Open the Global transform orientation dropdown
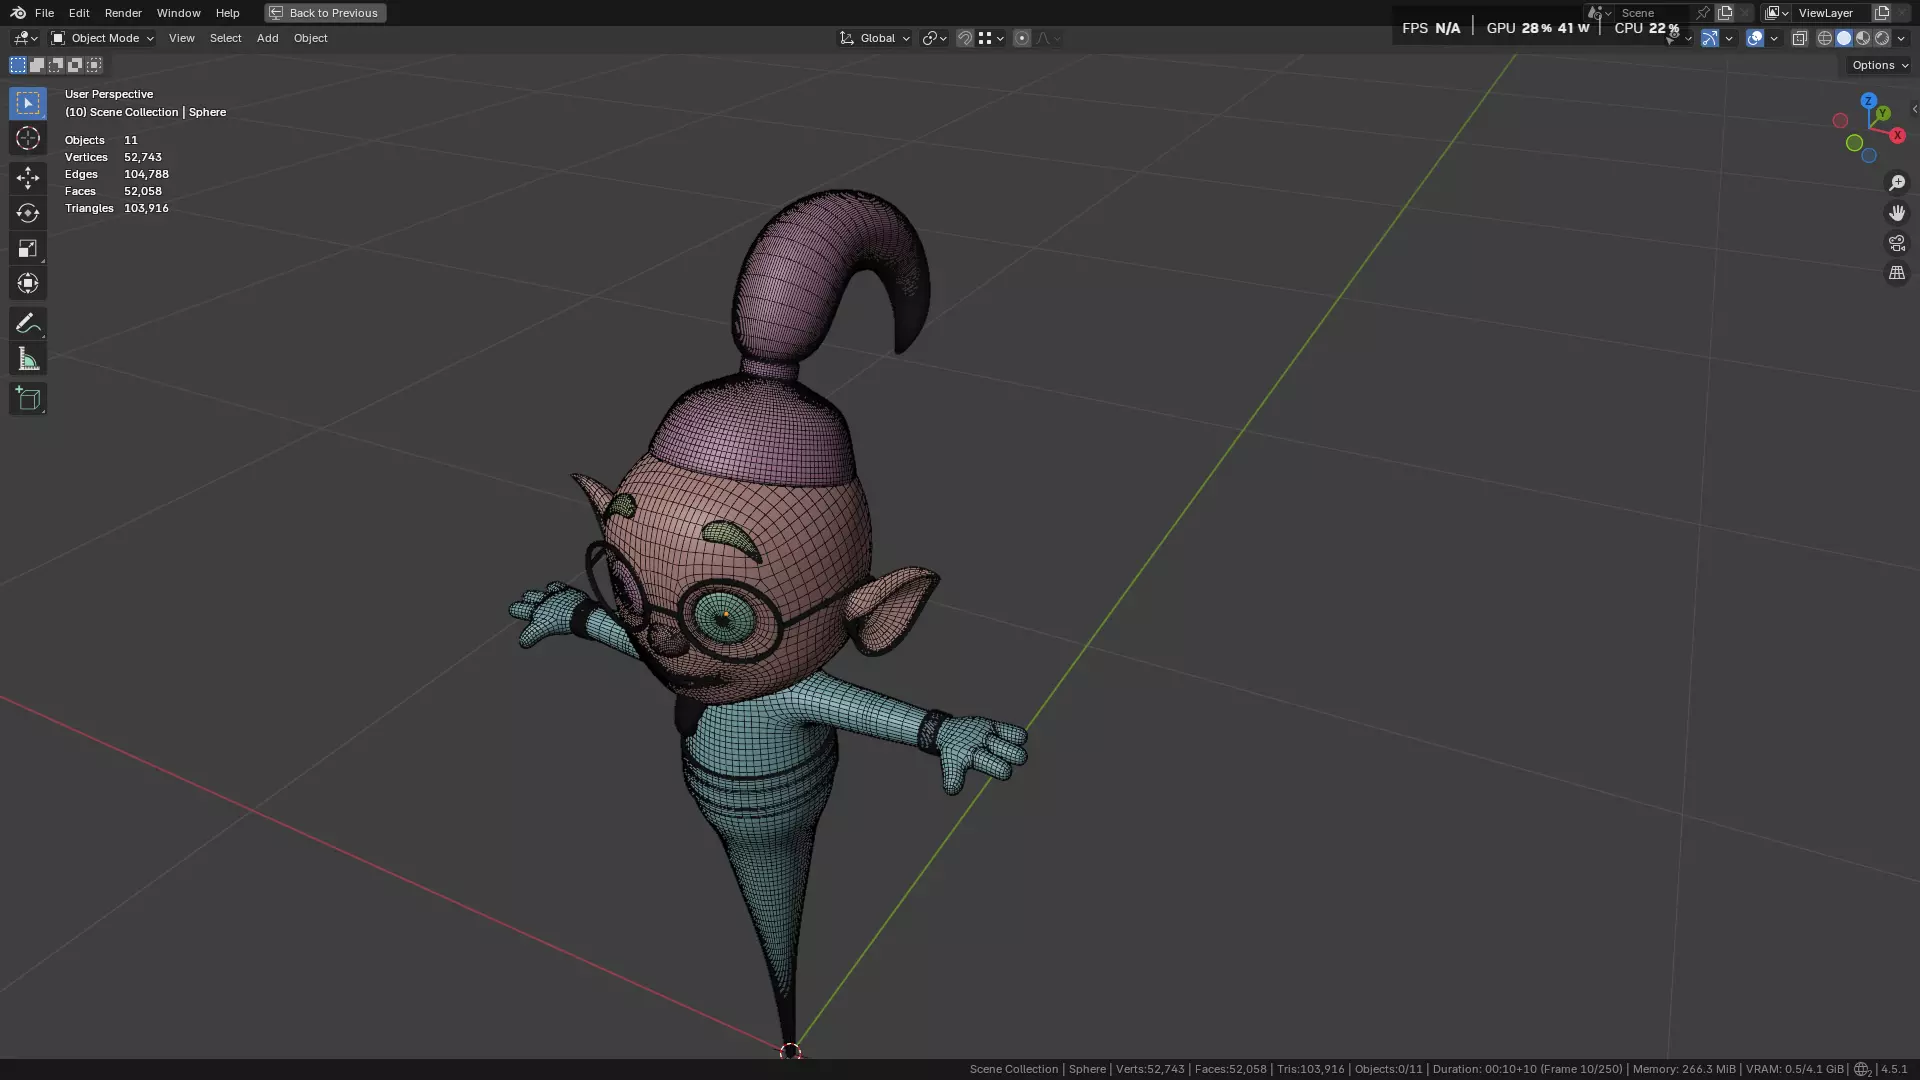Screen dimensions: 1920x1080 point(875,38)
